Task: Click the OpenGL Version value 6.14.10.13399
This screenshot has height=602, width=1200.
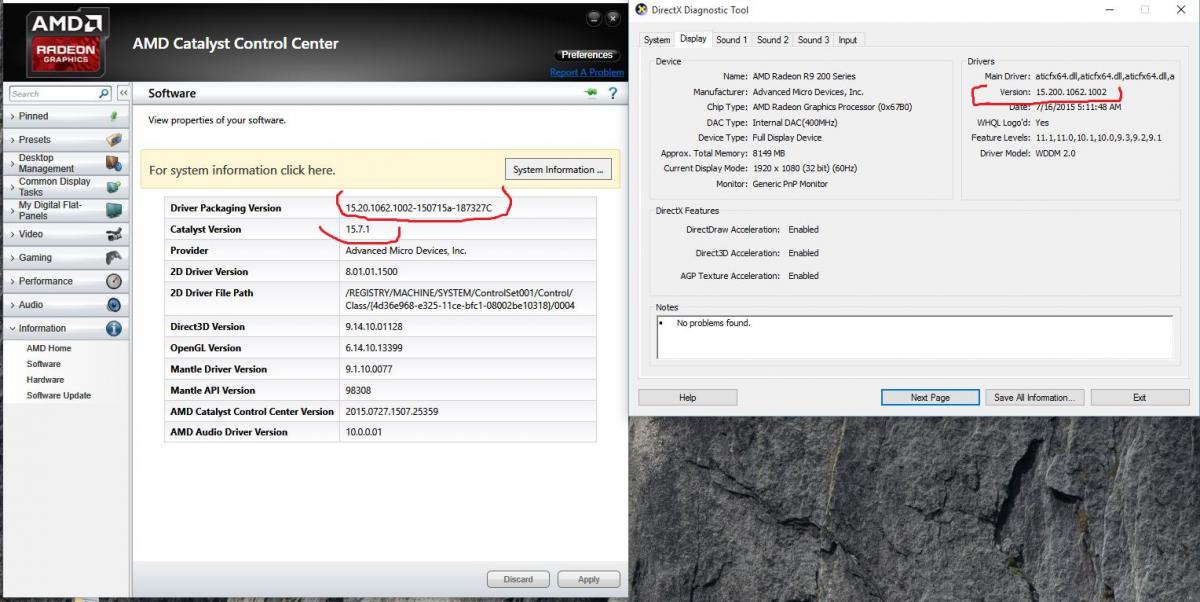Action: click(374, 348)
